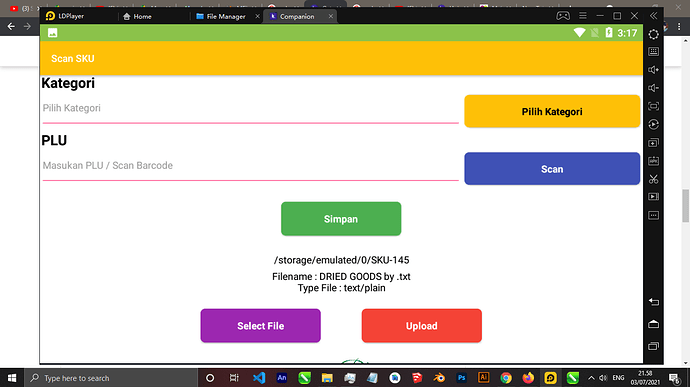Screen dimensions: 690x387
Task: Click the Android back arrow icon
Action: [x=653, y=302]
